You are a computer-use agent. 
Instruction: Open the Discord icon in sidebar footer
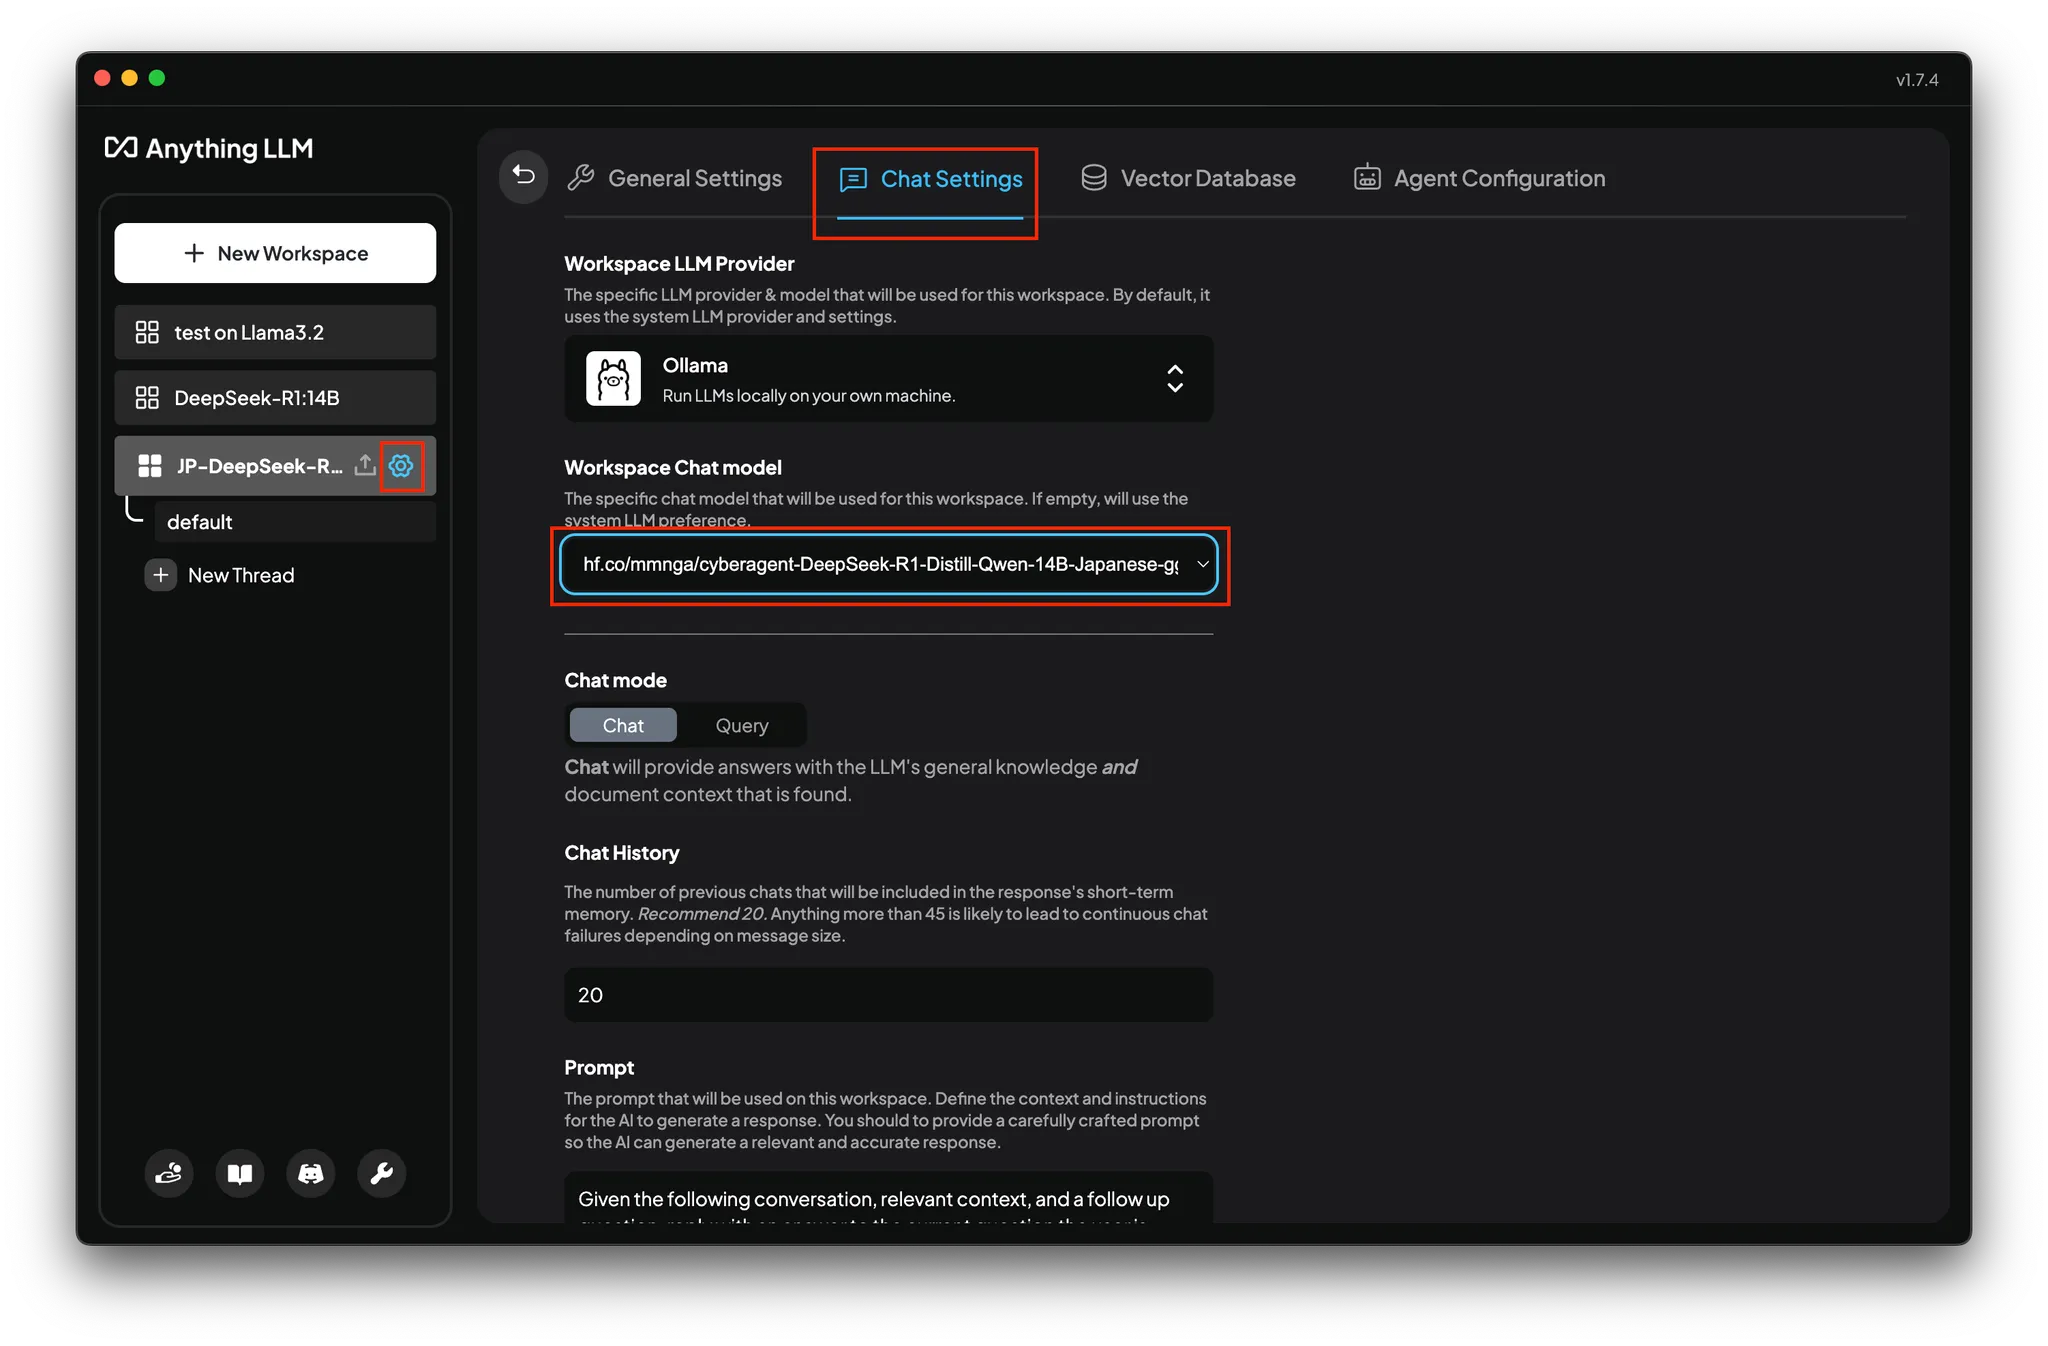[x=311, y=1173]
